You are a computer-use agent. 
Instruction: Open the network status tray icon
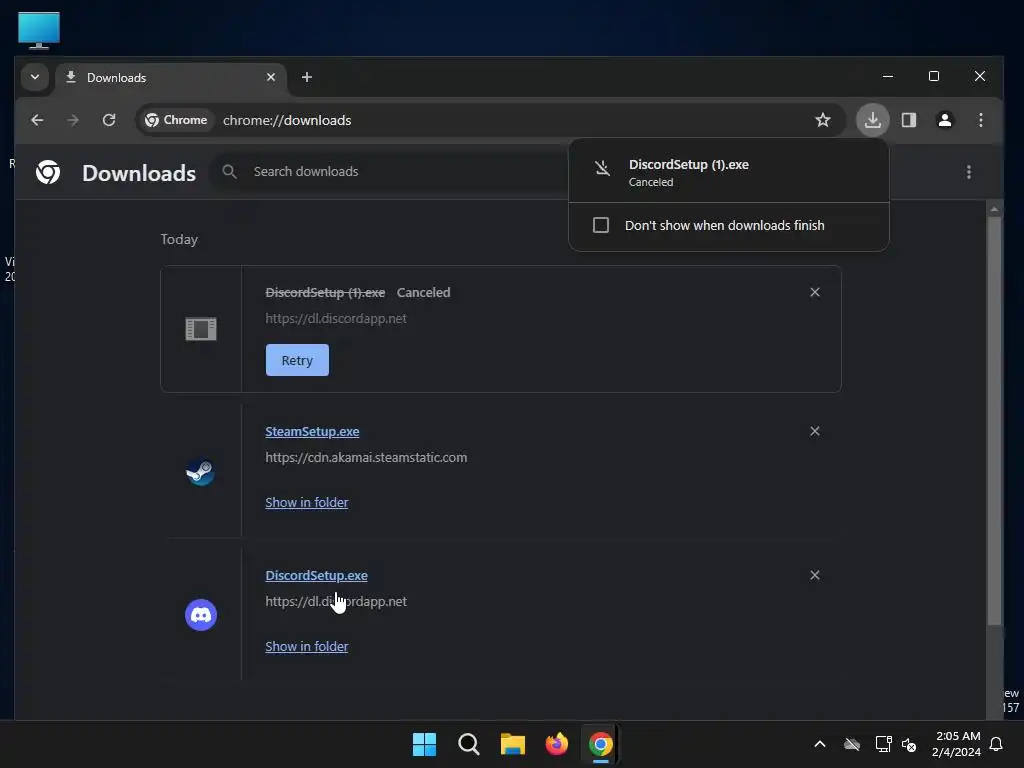point(883,744)
